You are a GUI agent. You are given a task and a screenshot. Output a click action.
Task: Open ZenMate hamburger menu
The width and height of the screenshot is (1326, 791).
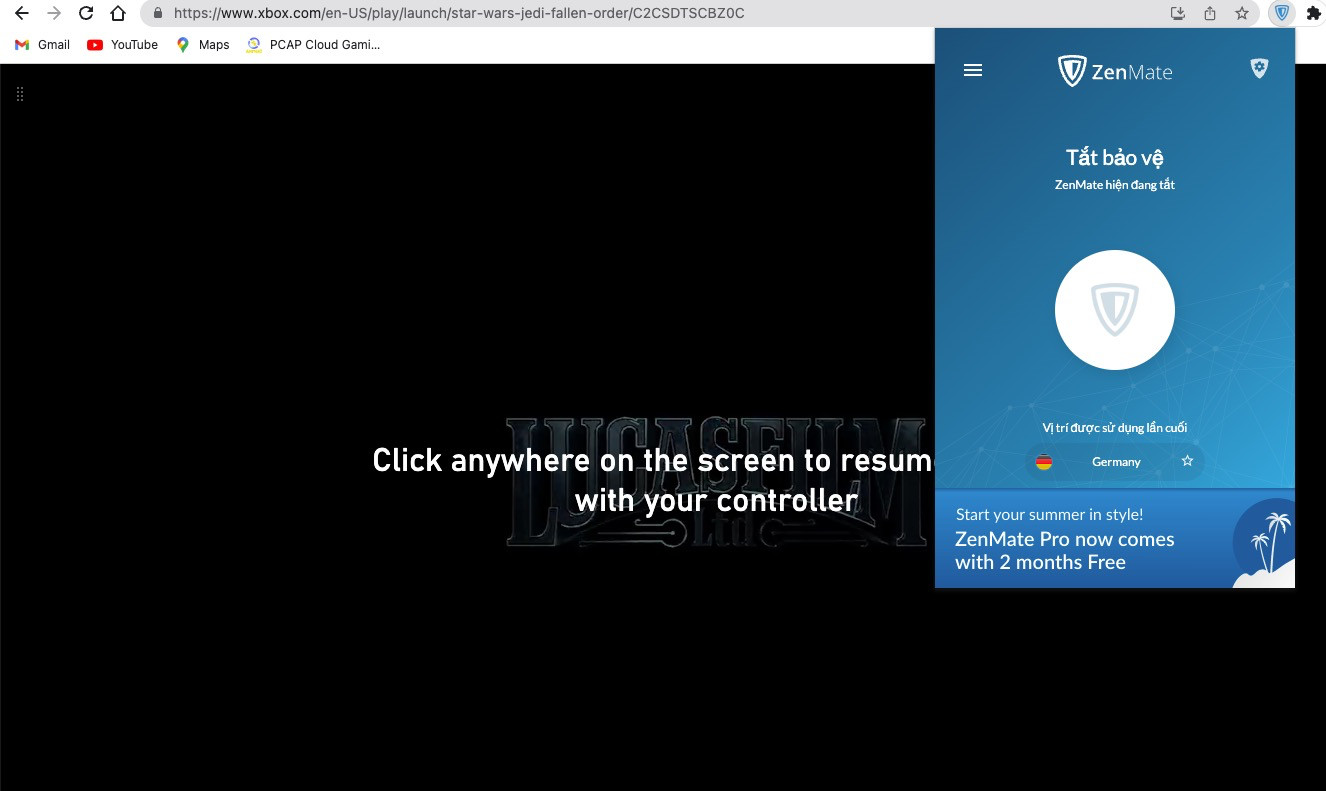point(973,70)
